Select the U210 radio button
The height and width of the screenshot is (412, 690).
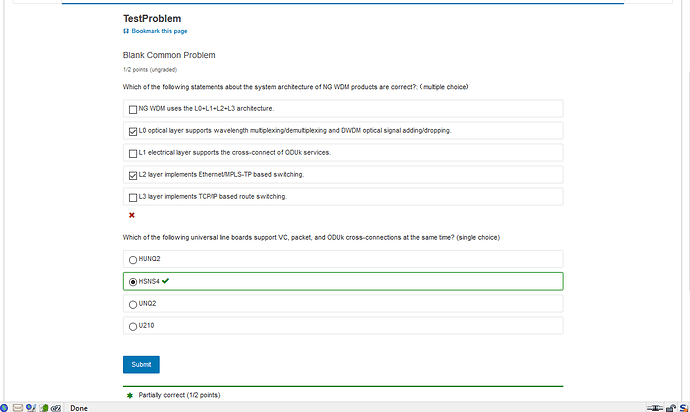pyautogui.click(x=133, y=326)
